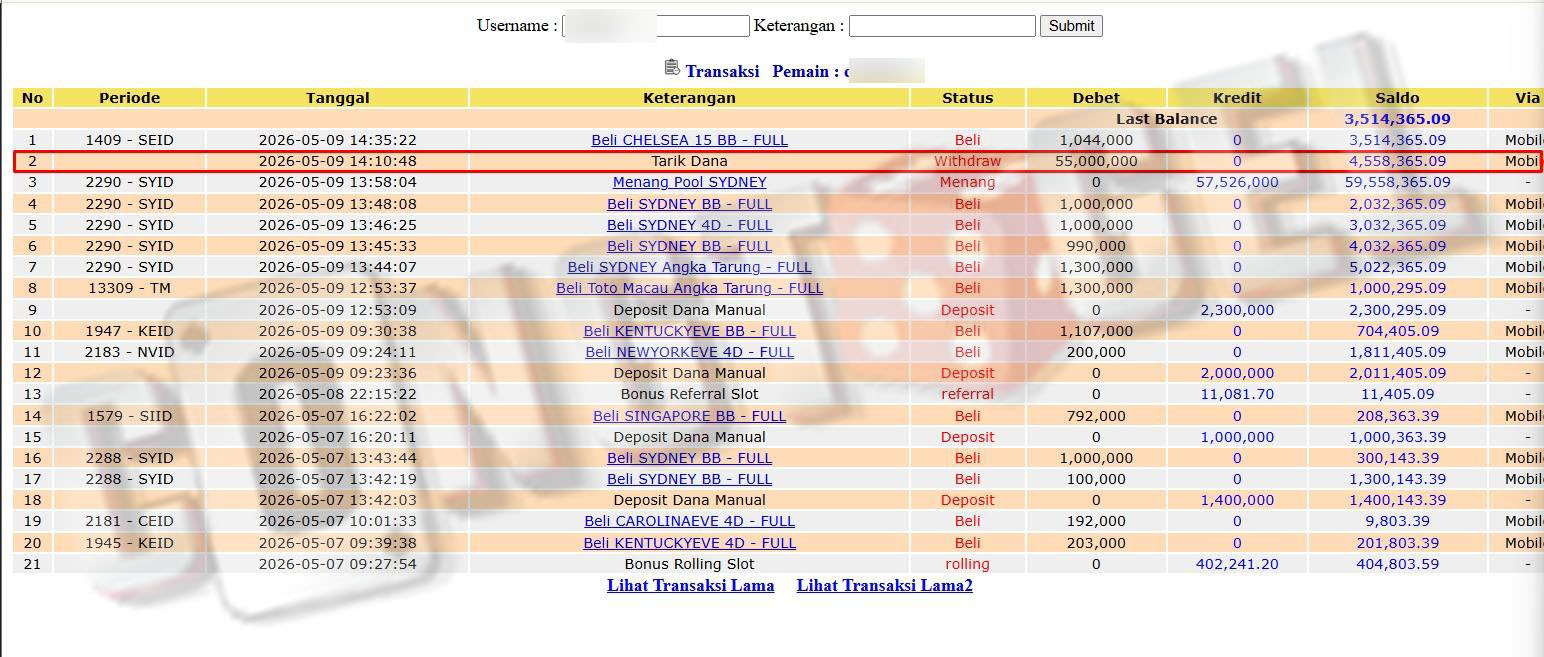Click the Periode column header
Screen dimensions: 1544x657
point(129,98)
